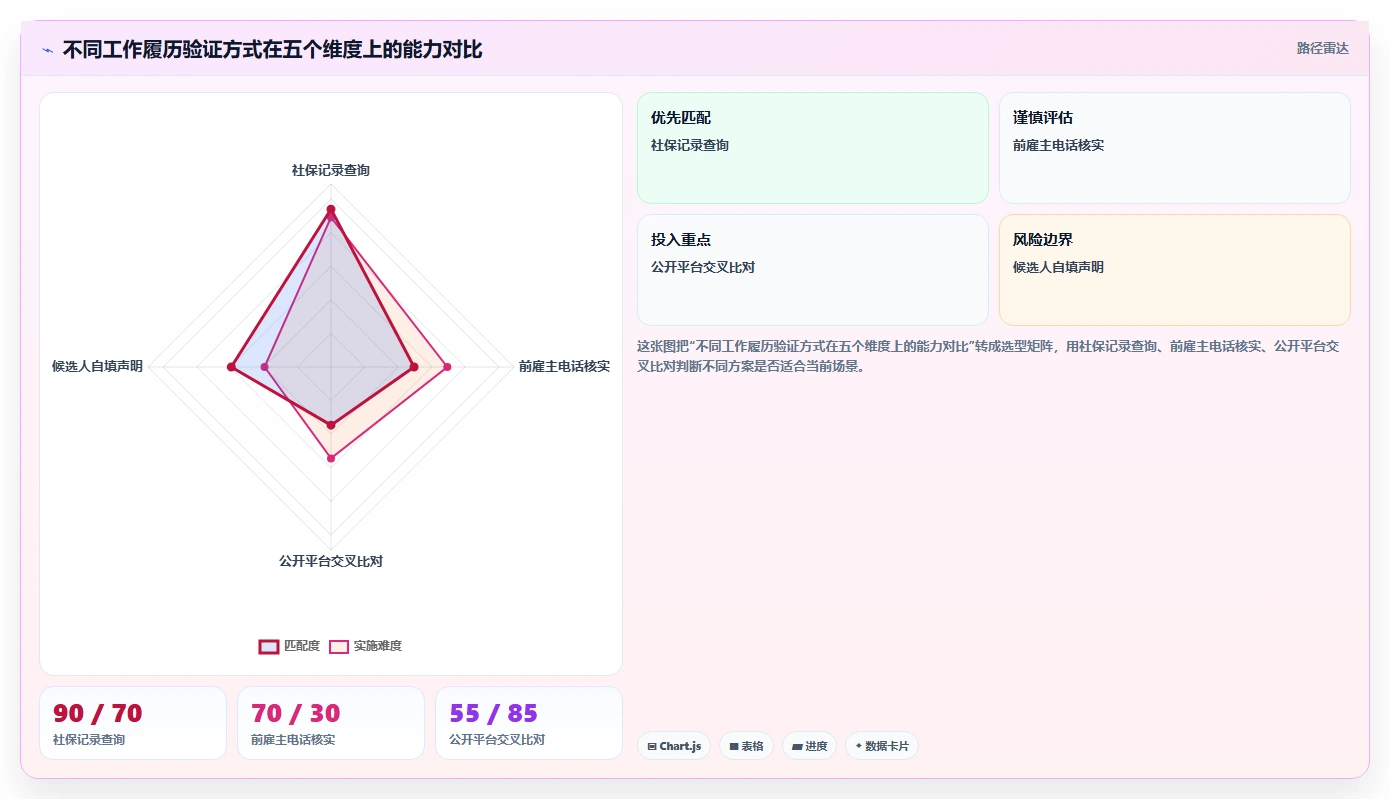Click the pulse icon beside the page title
Image resolution: width=1390 pixels, height=799 pixels.
pyautogui.click(x=47, y=50)
